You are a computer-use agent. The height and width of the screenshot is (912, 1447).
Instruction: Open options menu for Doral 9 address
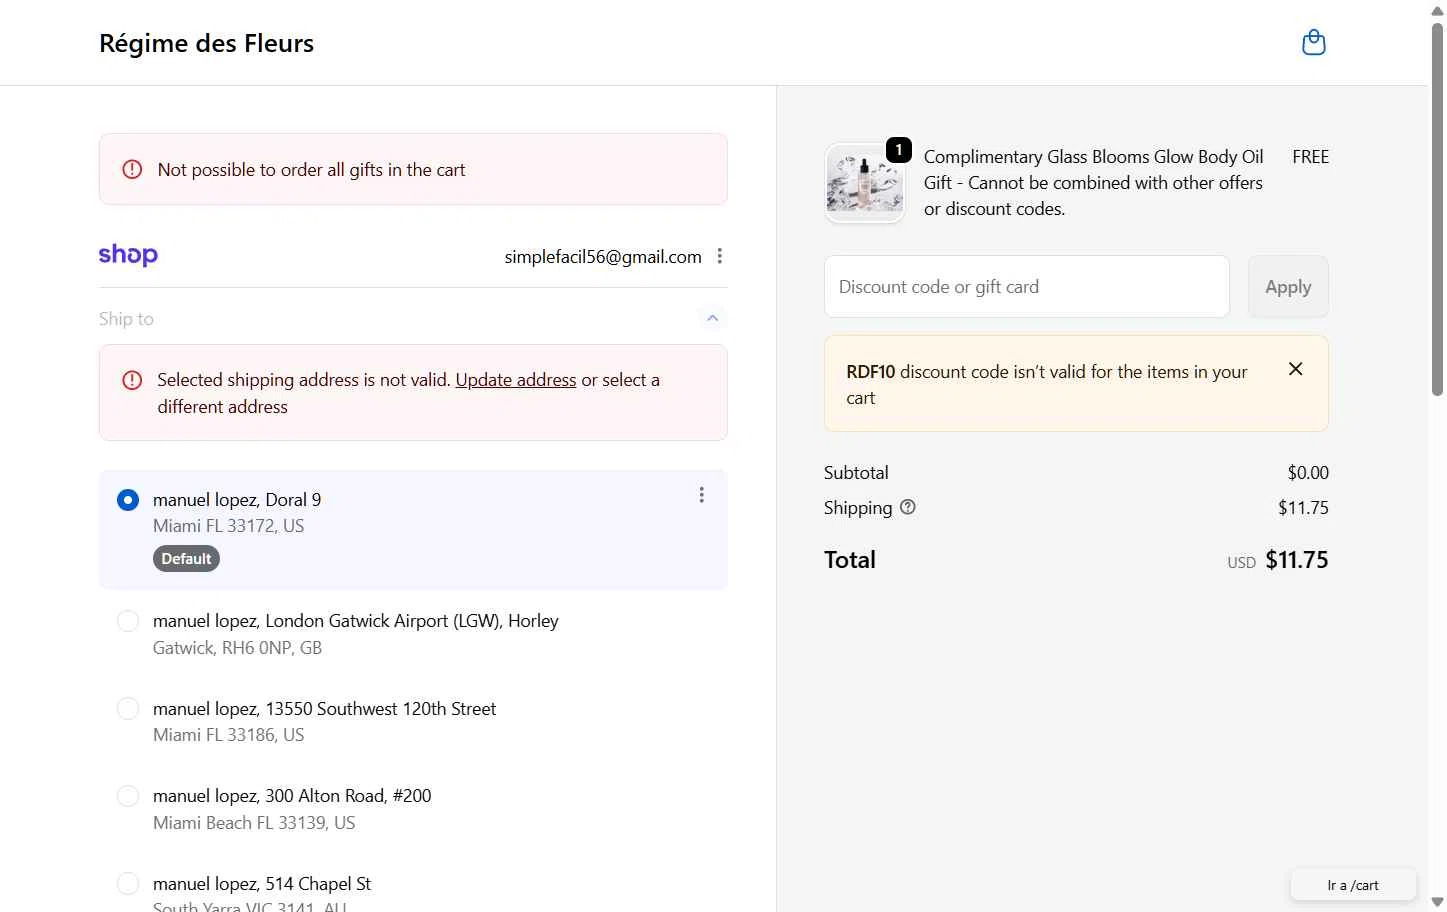point(701,495)
